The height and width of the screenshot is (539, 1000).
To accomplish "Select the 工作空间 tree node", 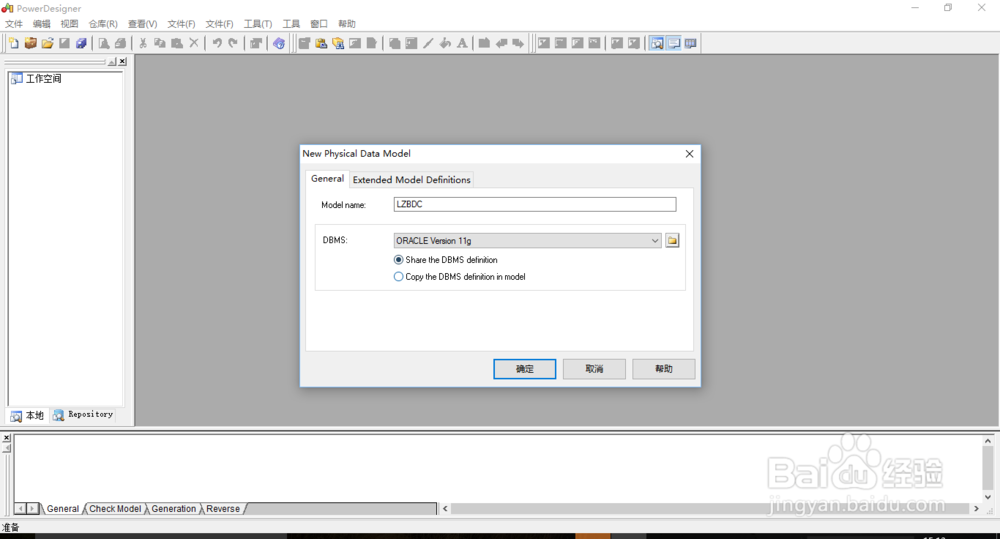I will coord(43,78).
